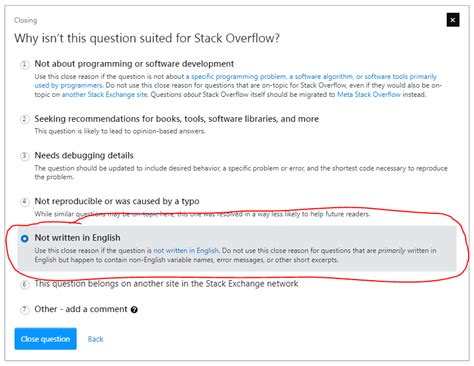Select belongs on another site radio
The image size is (474, 366).
click(24, 285)
